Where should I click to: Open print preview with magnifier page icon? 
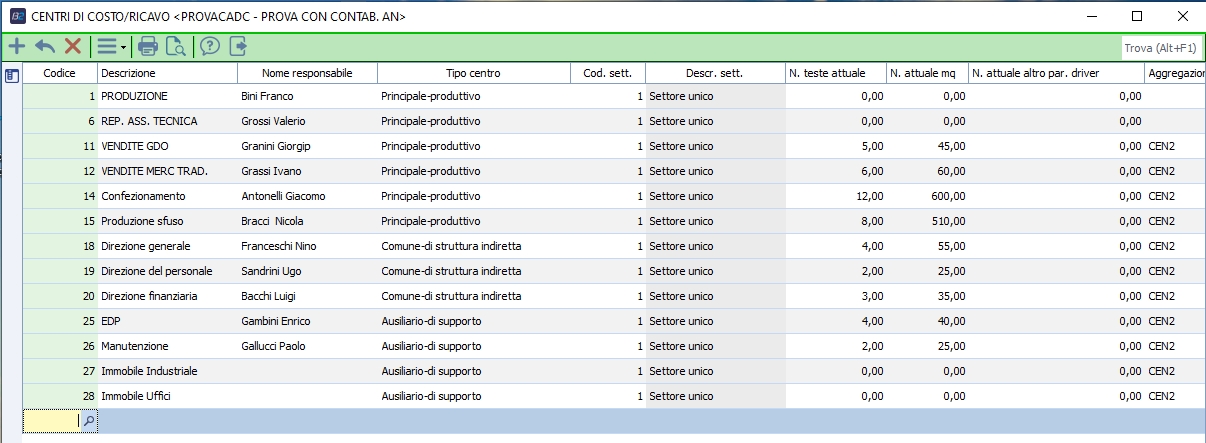pos(176,46)
